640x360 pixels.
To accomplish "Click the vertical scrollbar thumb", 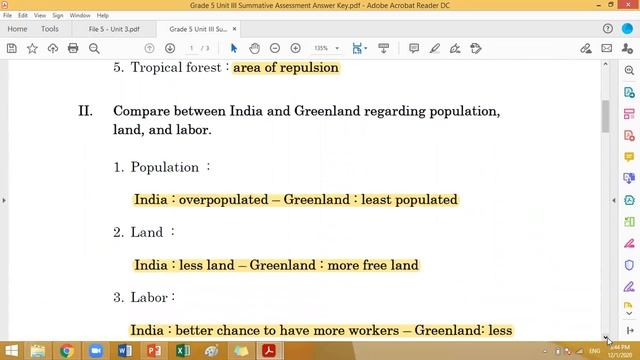I will [x=605, y=116].
